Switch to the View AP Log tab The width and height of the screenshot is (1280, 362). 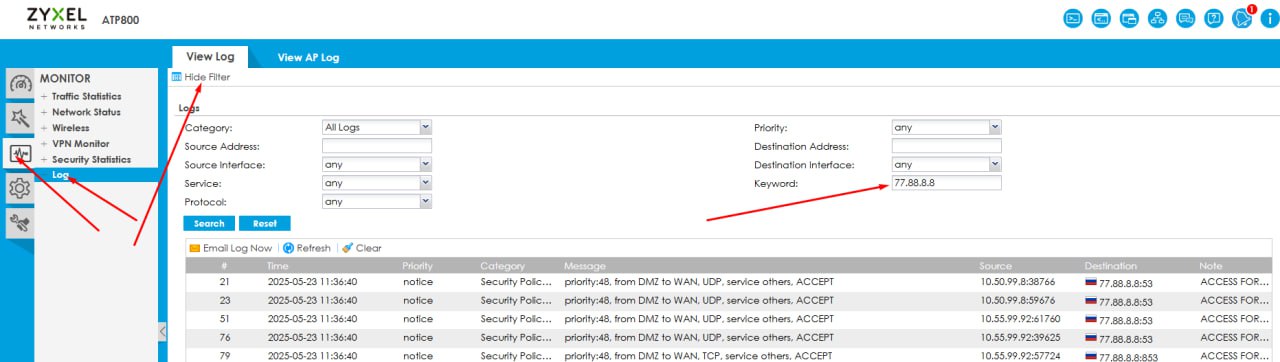tap(308, 57)
